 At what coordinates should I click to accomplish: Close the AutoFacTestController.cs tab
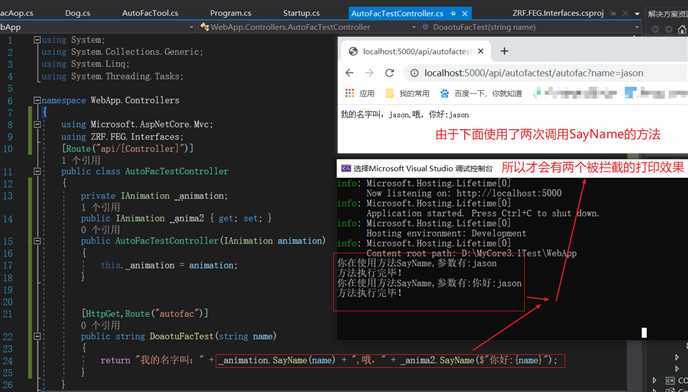[x=465, y=14]
